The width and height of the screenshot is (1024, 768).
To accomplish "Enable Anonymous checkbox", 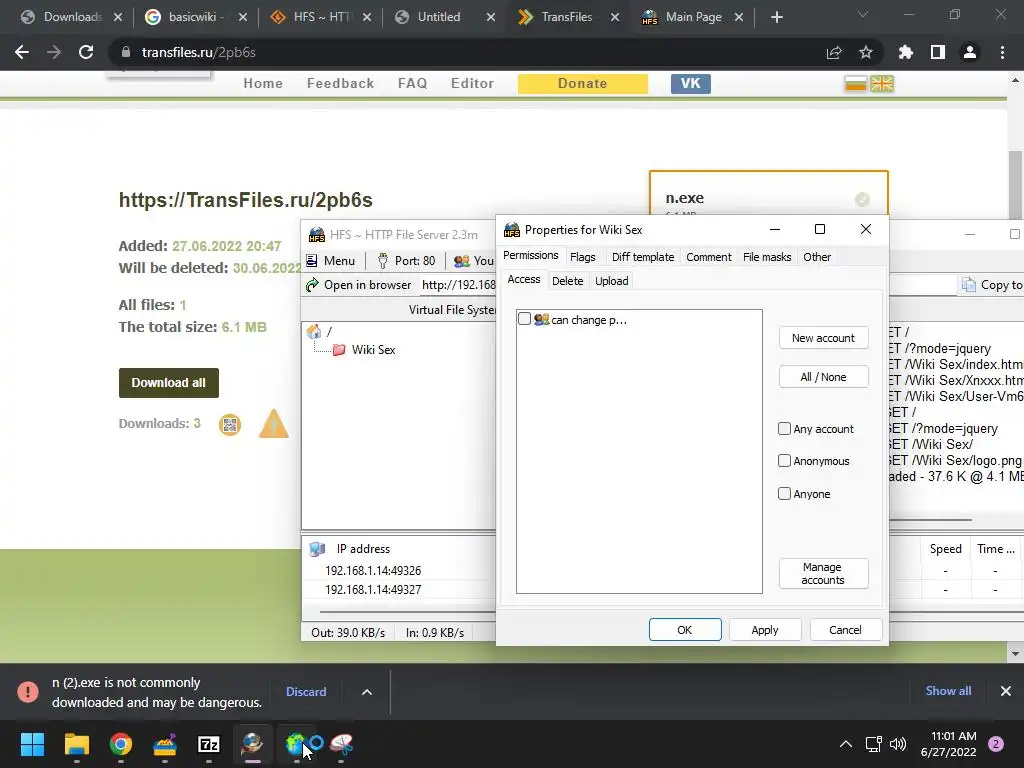I will (784, 460).
